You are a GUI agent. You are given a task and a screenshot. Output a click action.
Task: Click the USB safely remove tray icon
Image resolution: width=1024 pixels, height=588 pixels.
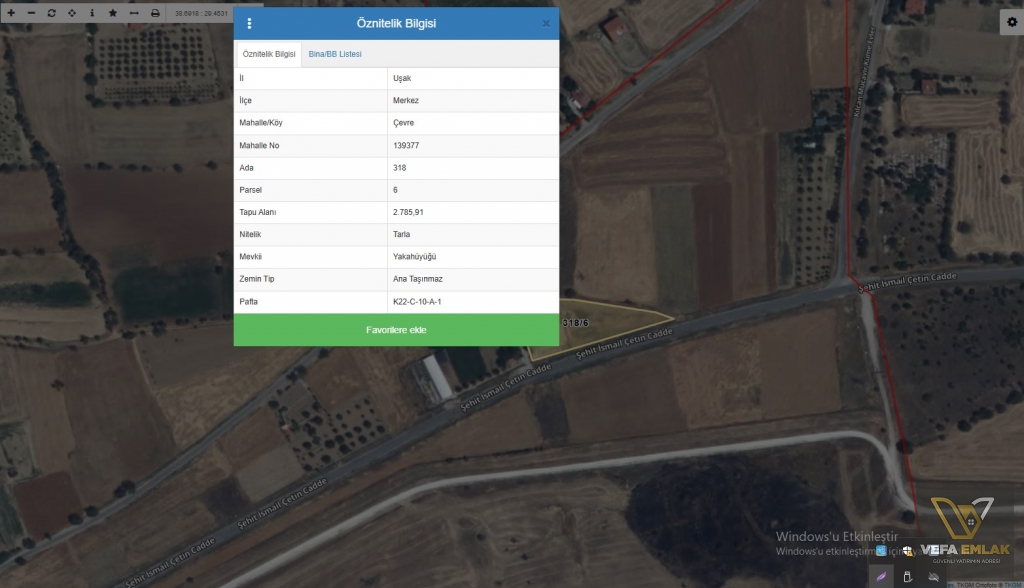(x=908, y=577)
